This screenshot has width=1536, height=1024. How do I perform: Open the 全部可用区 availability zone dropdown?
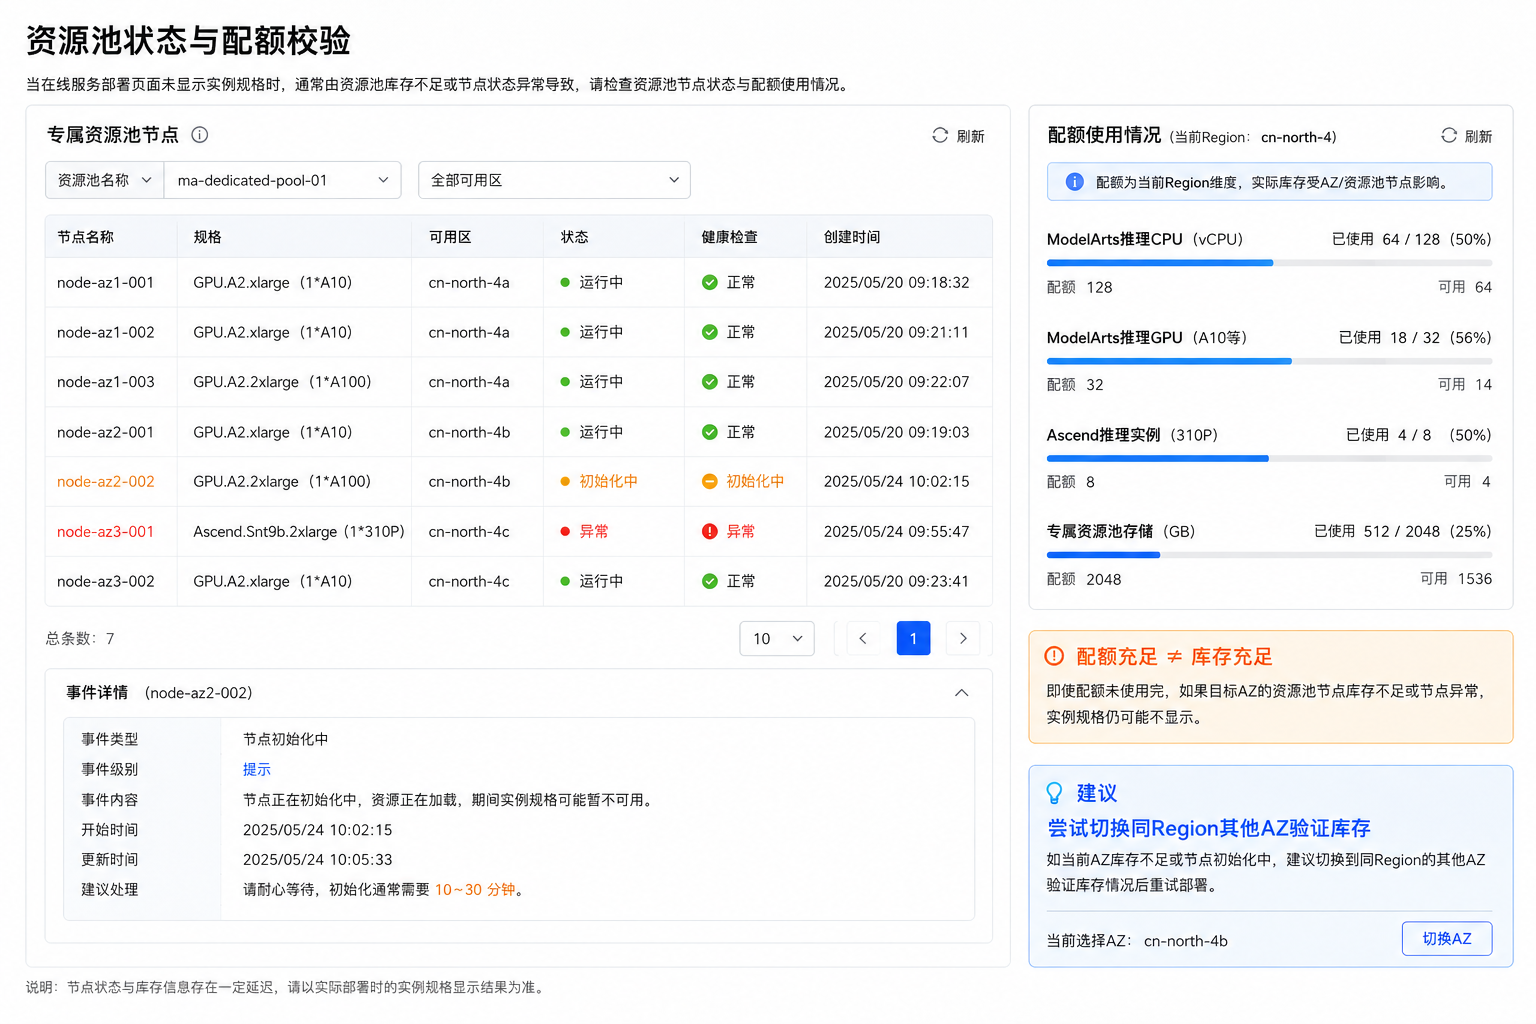(x=554, y=180)
